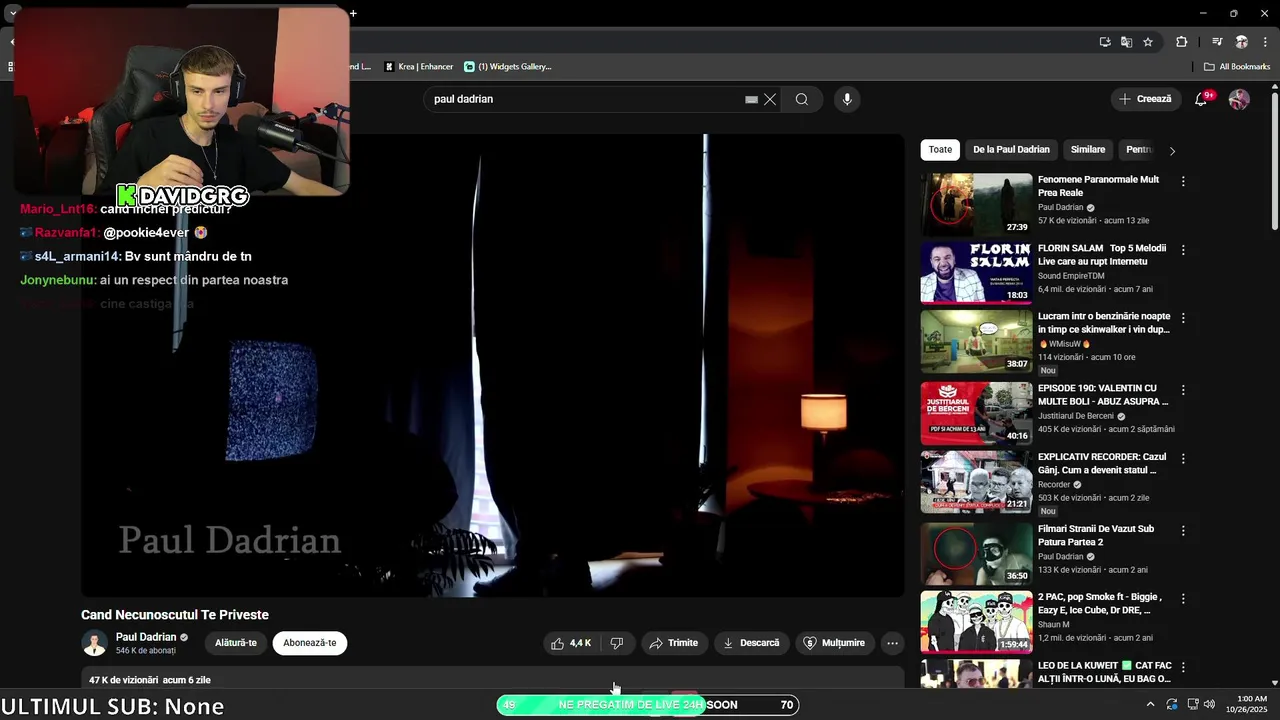Focus the search field containing paul dadrian
Screen dimensions: 1280x720
(585, 99)
